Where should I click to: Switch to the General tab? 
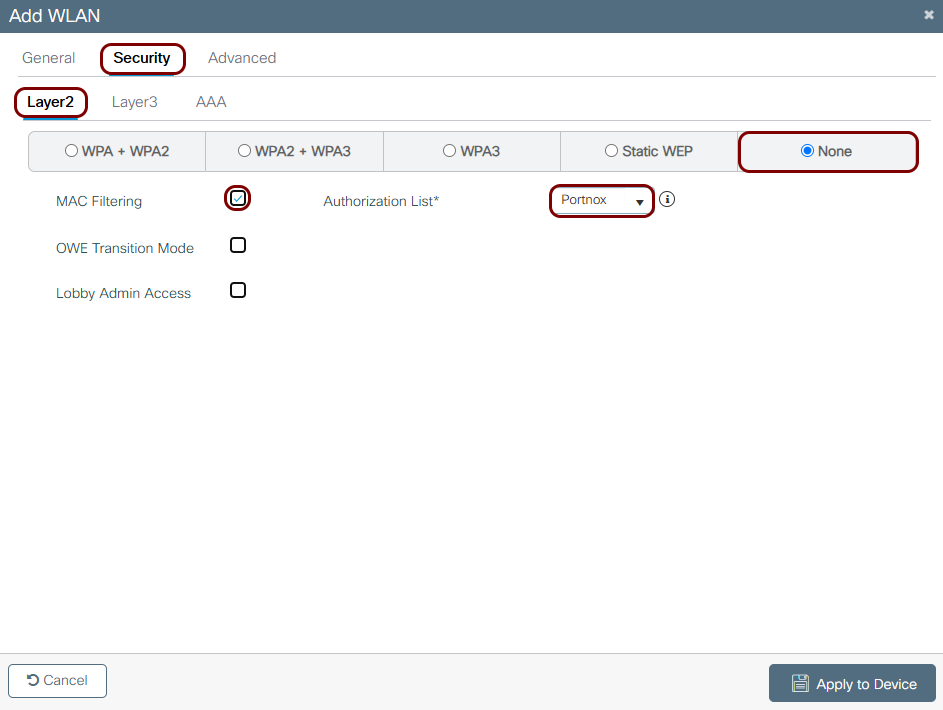[49, 58]
